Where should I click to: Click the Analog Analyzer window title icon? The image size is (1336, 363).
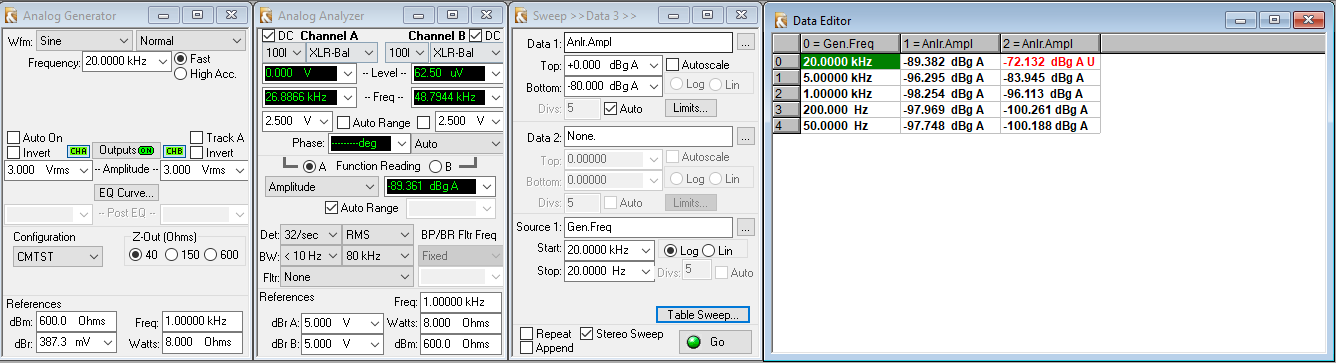(268, 16)
